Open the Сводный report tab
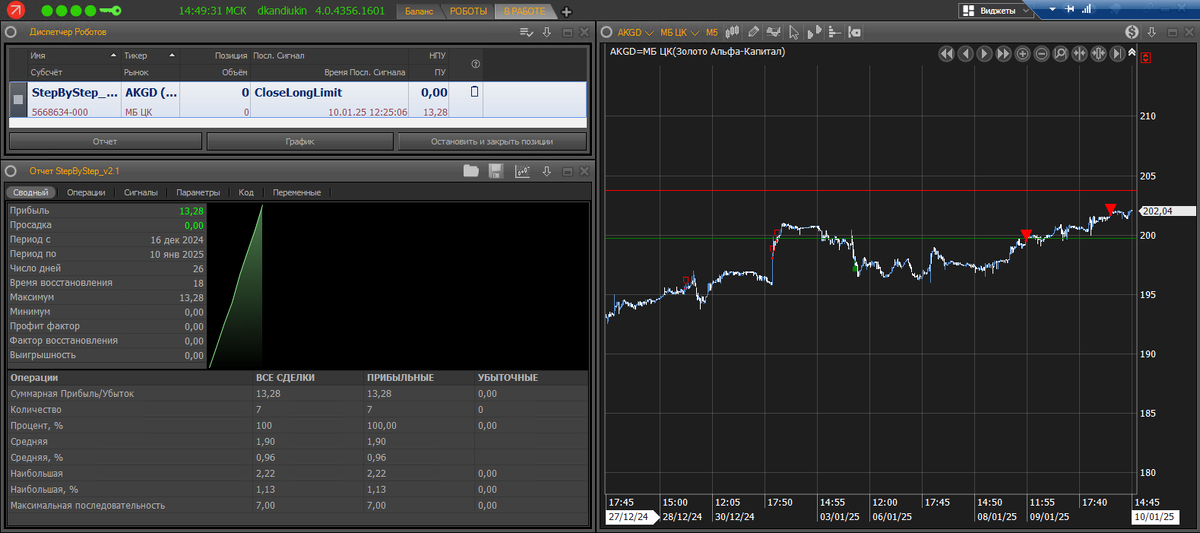This screenshot has height=533, width=1200. click(x=31, y=192)
